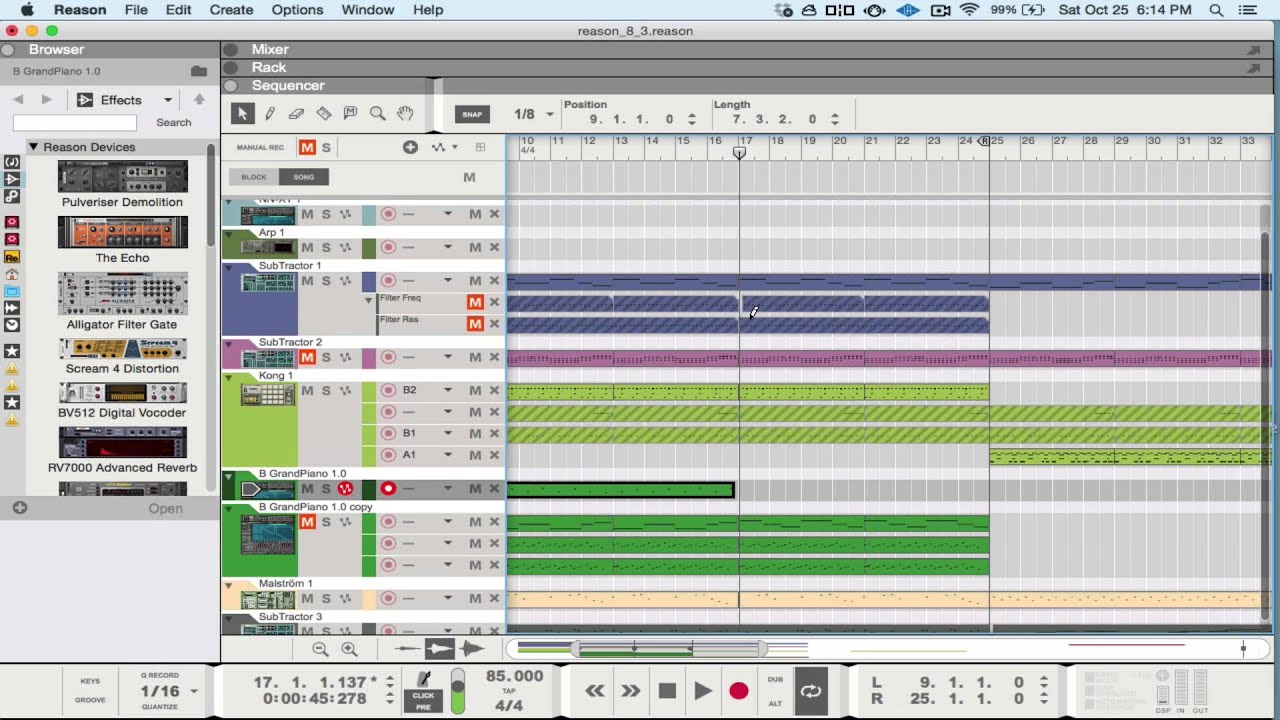Delete the Kong B2 lane
The height and width of the screenshot is (720, 1280).
494,390
